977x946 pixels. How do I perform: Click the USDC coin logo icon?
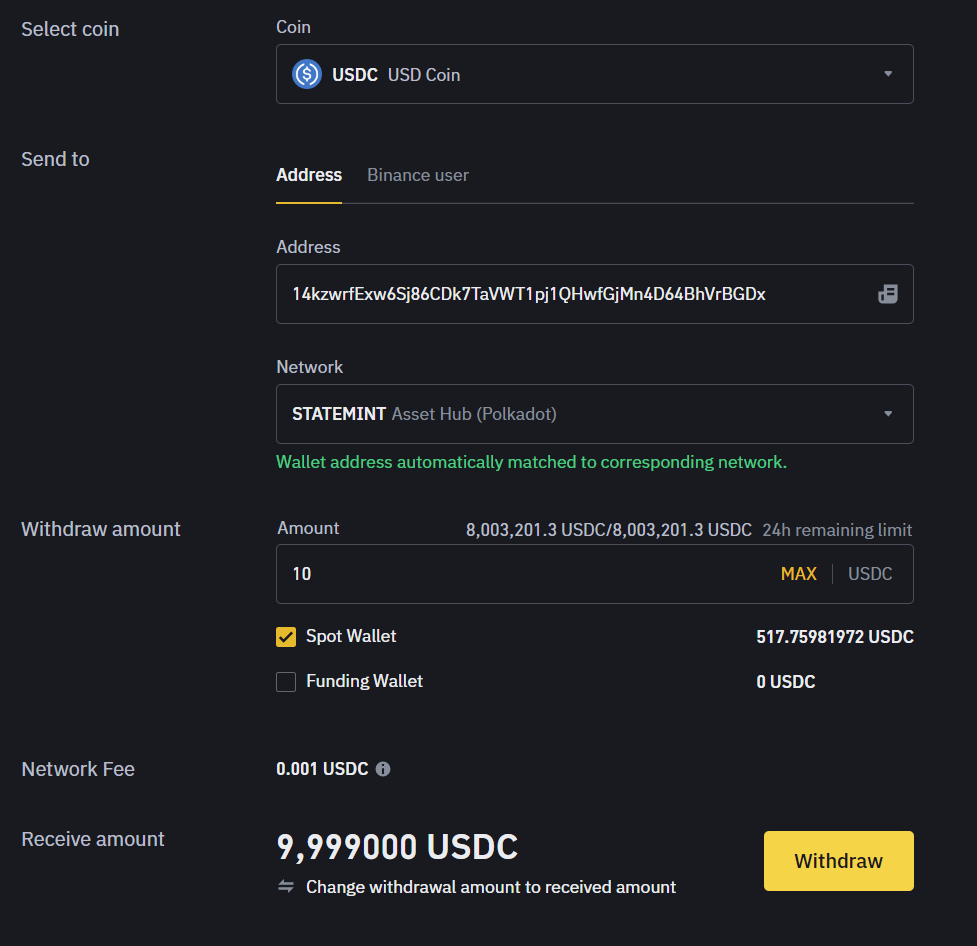(307, 73)
